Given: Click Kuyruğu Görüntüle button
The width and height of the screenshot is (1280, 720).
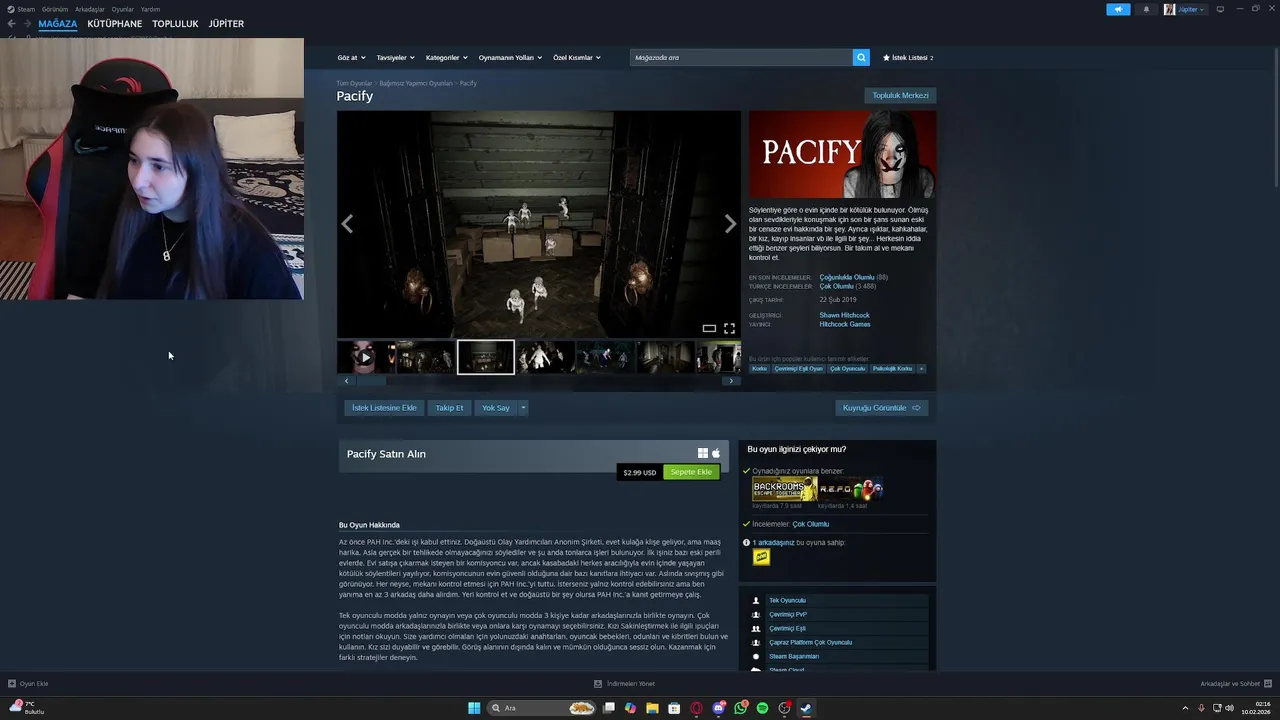Looking at the screenshot, I should point(882,408).
